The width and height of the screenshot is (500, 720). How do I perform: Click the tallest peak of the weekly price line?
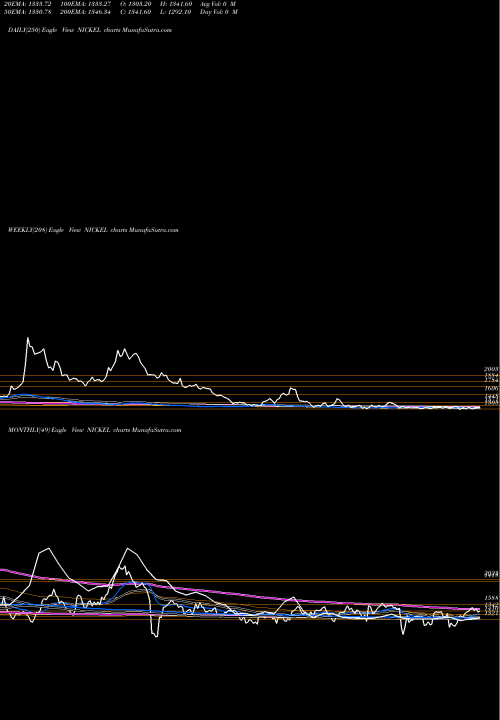click(28, 338)
